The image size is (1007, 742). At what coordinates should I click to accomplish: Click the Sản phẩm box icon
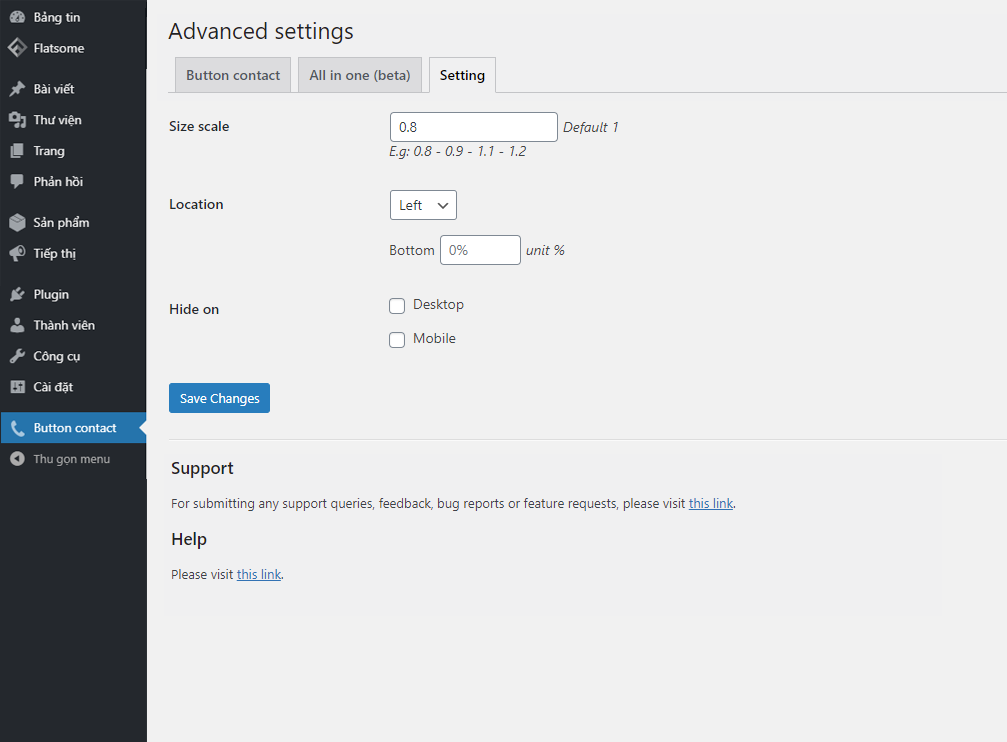[17, 223]
